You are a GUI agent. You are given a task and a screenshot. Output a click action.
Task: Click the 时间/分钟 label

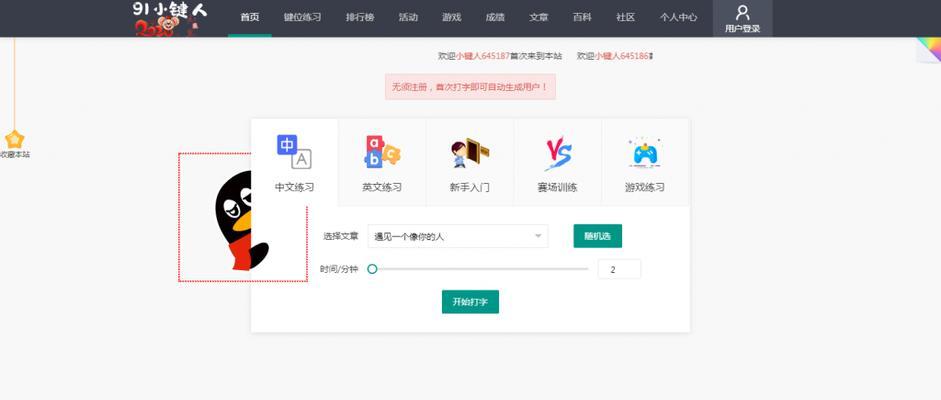(x=339, y=269)
